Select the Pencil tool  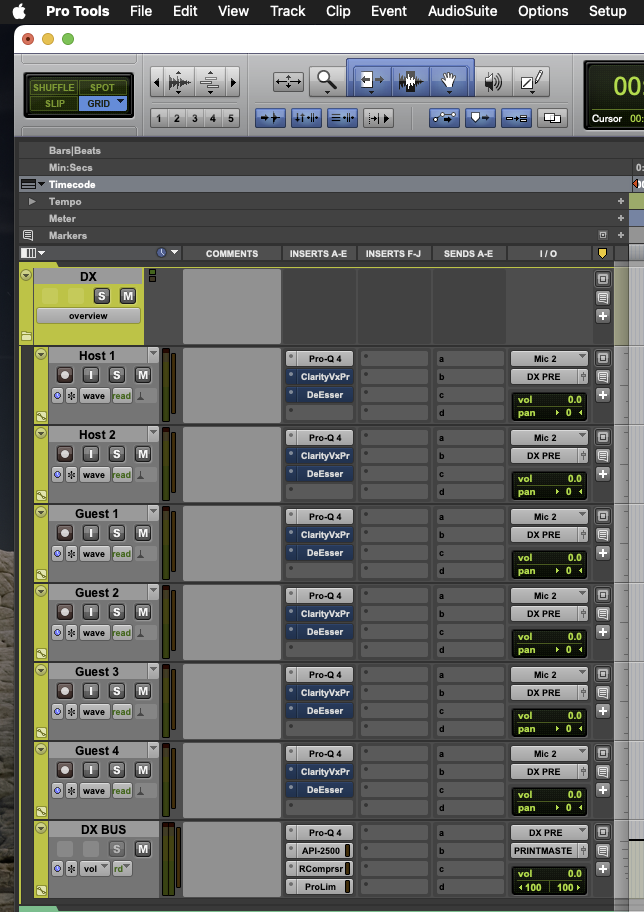[x=532, y=81]
